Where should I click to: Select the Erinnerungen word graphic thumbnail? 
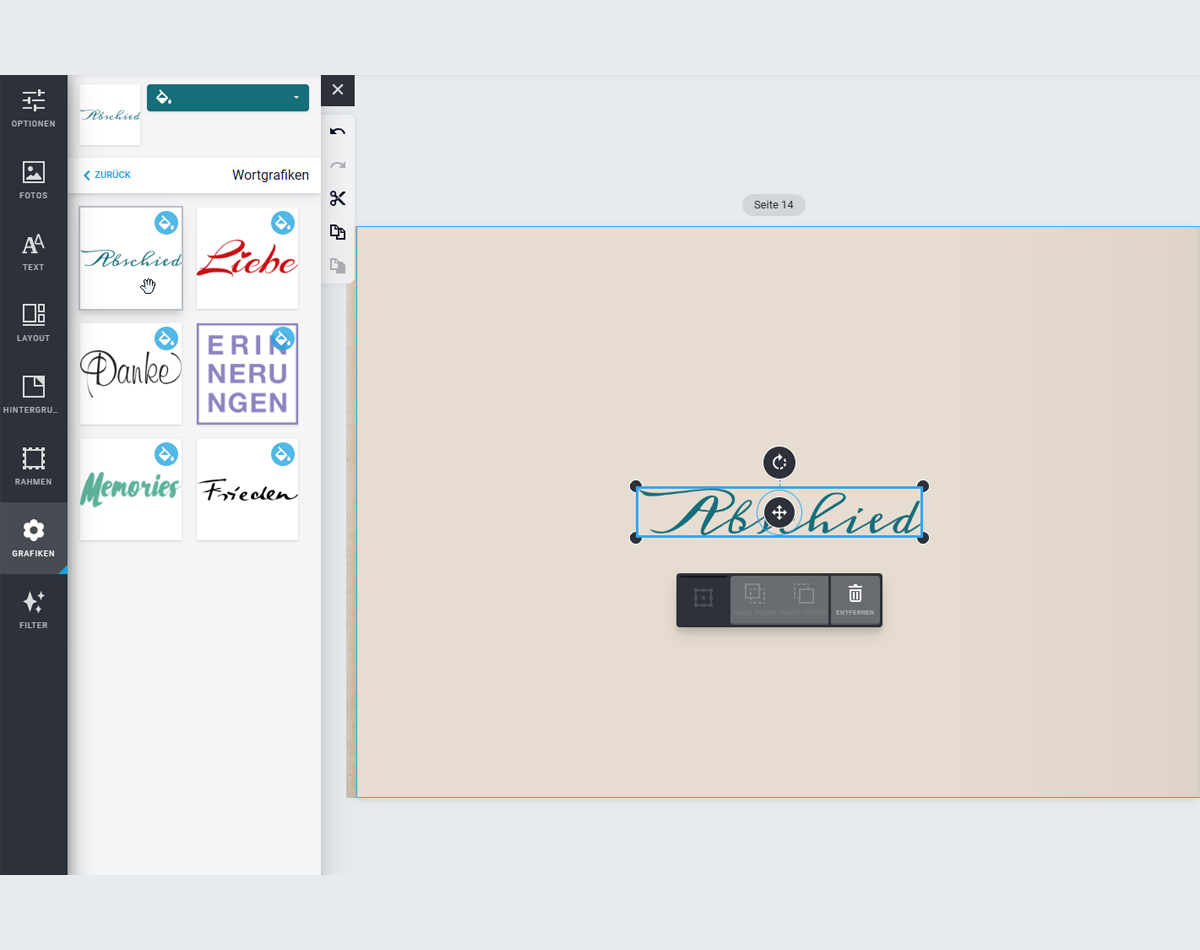[247, 374]
